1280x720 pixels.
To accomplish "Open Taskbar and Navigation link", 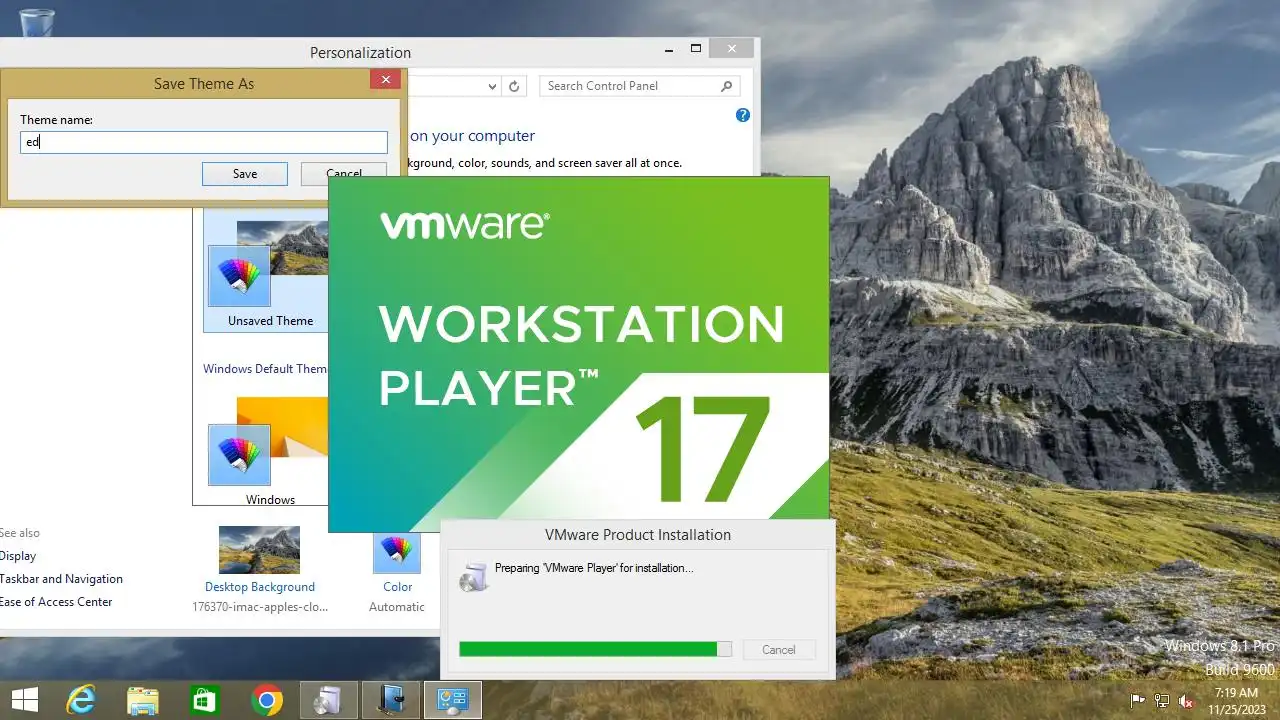I will tap(61, 579).
